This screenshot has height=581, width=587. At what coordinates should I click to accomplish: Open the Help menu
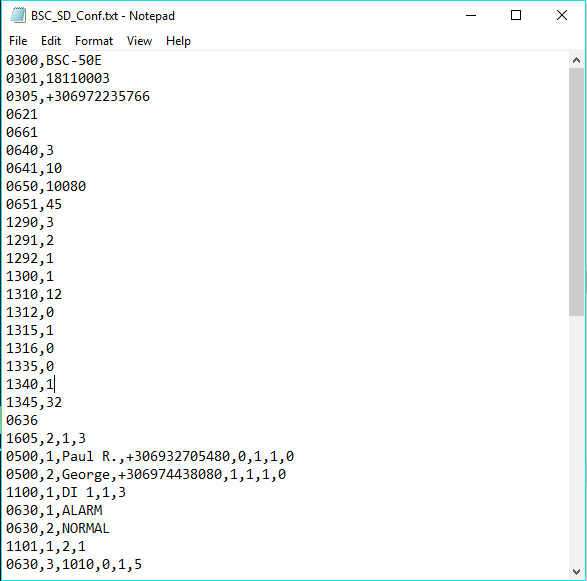click(178, 41)
